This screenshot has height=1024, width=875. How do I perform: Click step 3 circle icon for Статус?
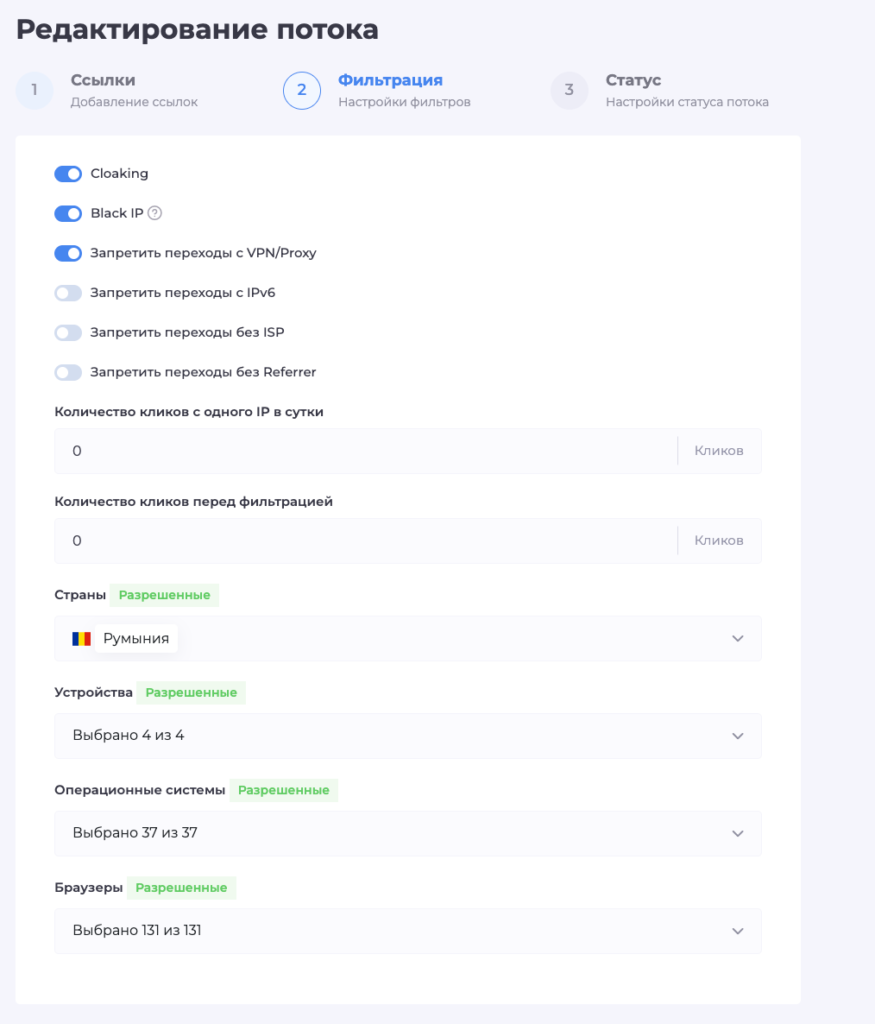569,90
